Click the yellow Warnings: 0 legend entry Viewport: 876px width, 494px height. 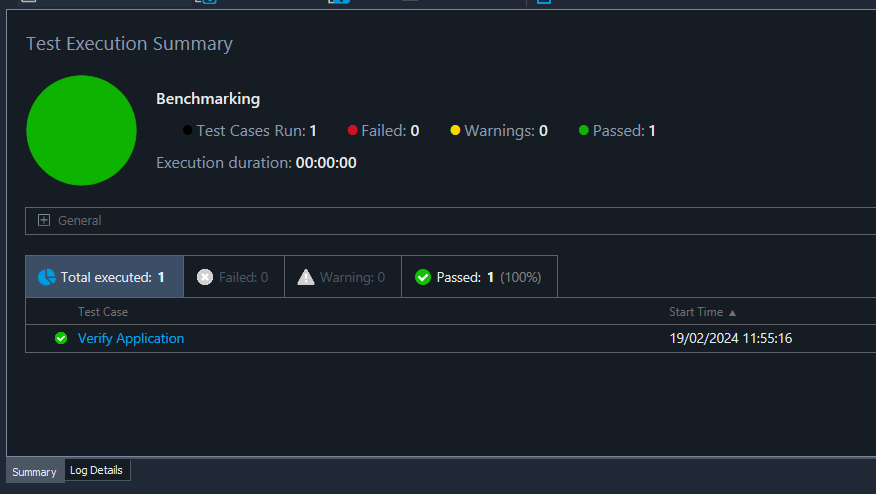[x=499, y=131]
